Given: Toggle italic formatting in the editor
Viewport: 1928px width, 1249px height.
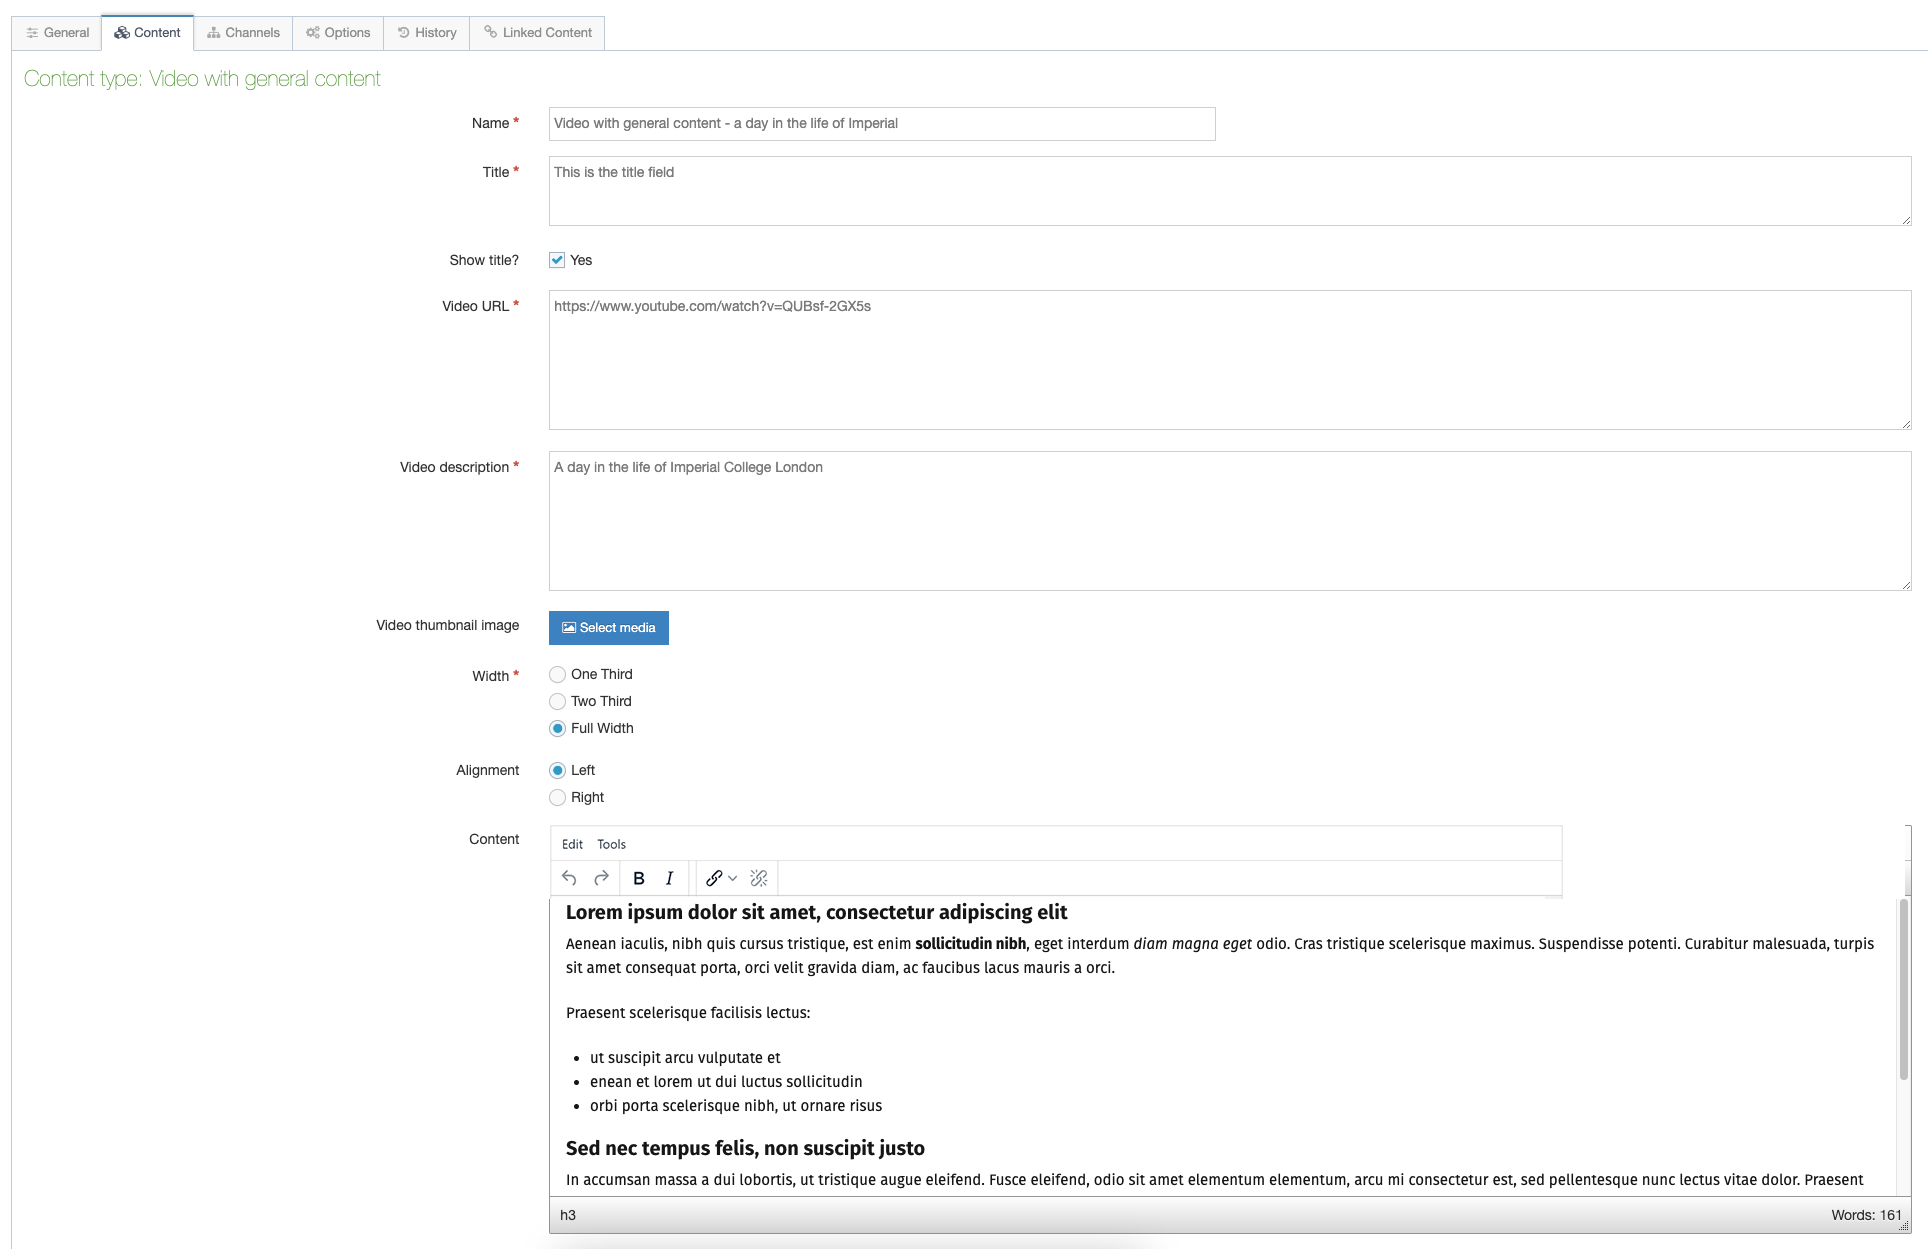Looking at the screenshot, I should pos(669,878).
